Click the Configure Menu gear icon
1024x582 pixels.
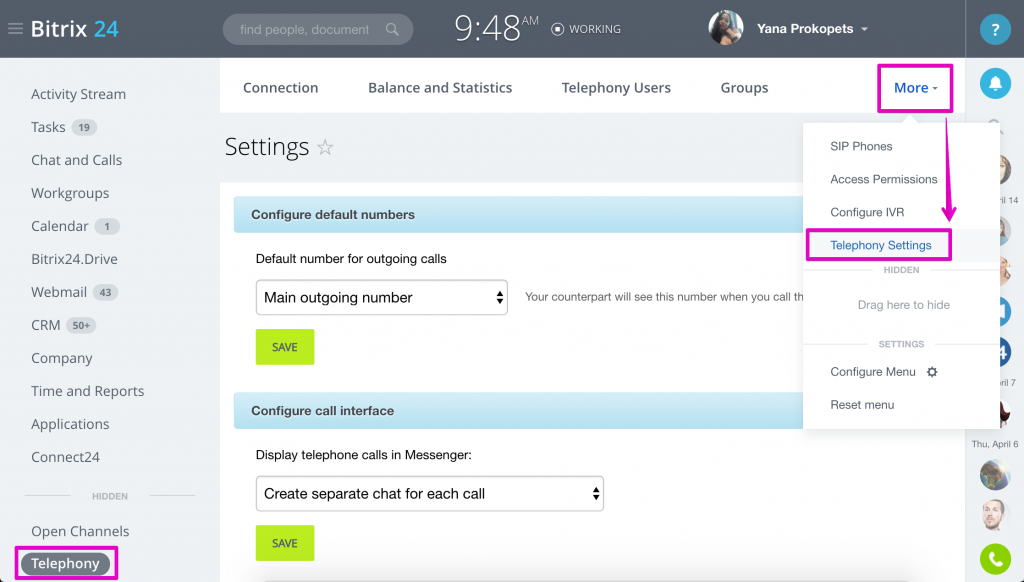pyautogui.click(x=932, y=372)
